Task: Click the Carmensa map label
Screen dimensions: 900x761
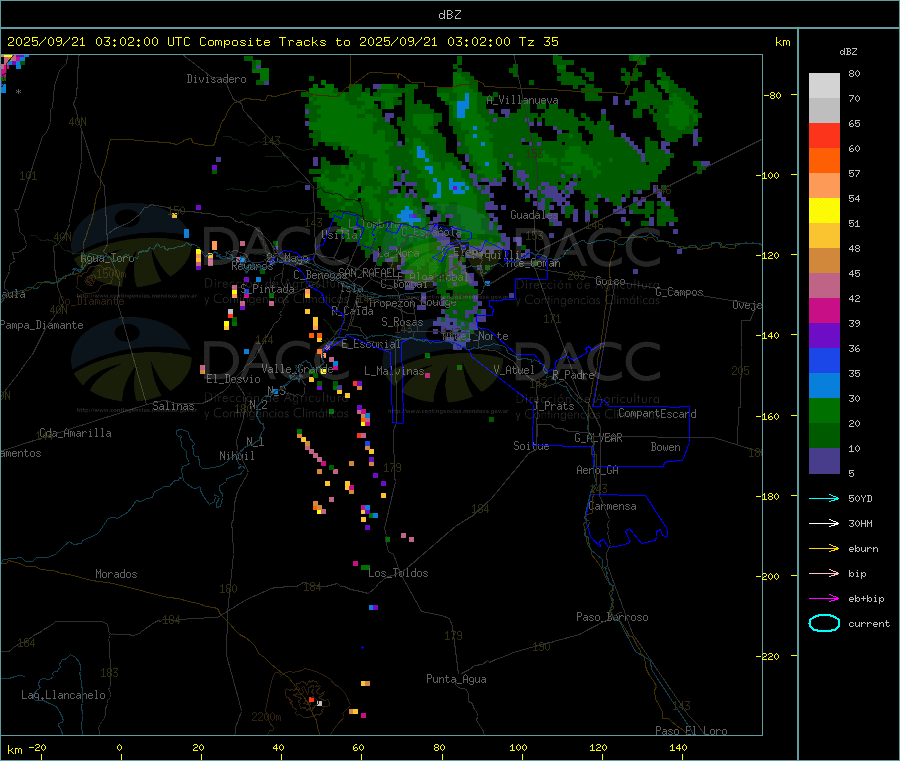Action: (x=612, y=506)
